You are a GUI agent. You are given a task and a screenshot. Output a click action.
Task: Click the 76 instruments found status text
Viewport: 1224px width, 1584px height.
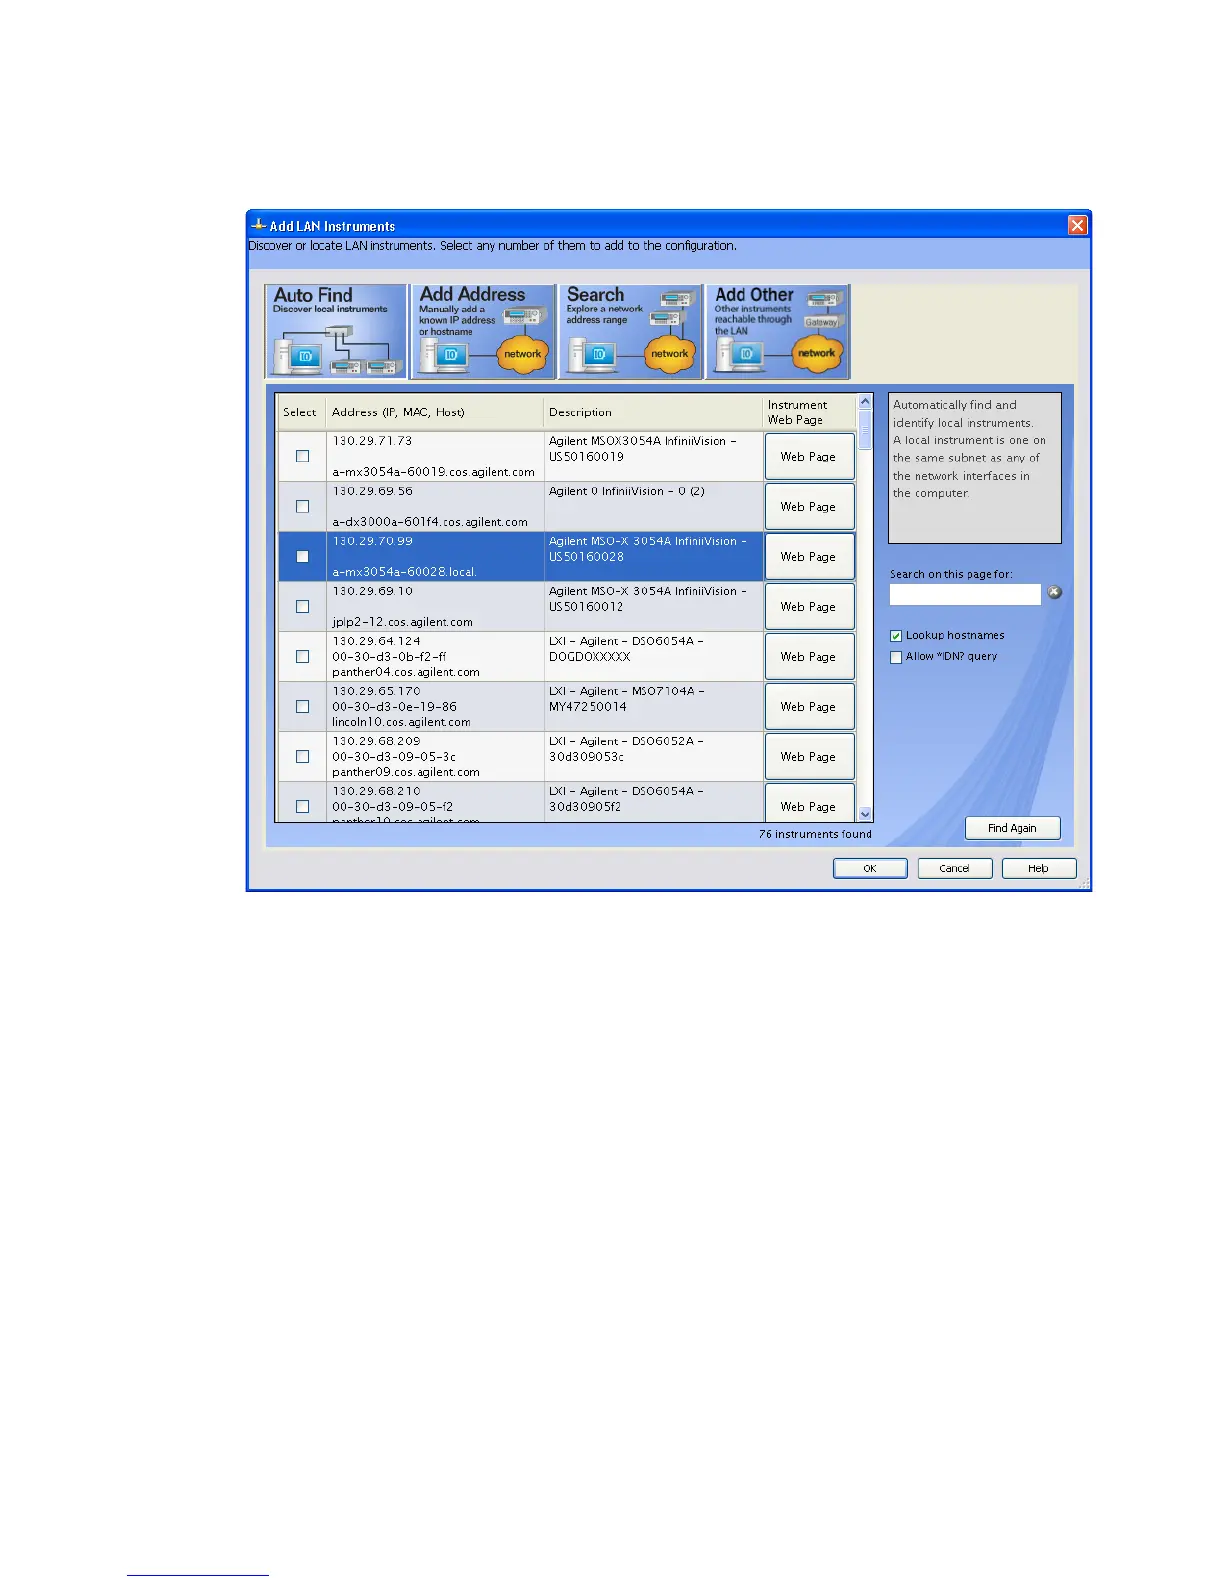[x=815, y=834]
